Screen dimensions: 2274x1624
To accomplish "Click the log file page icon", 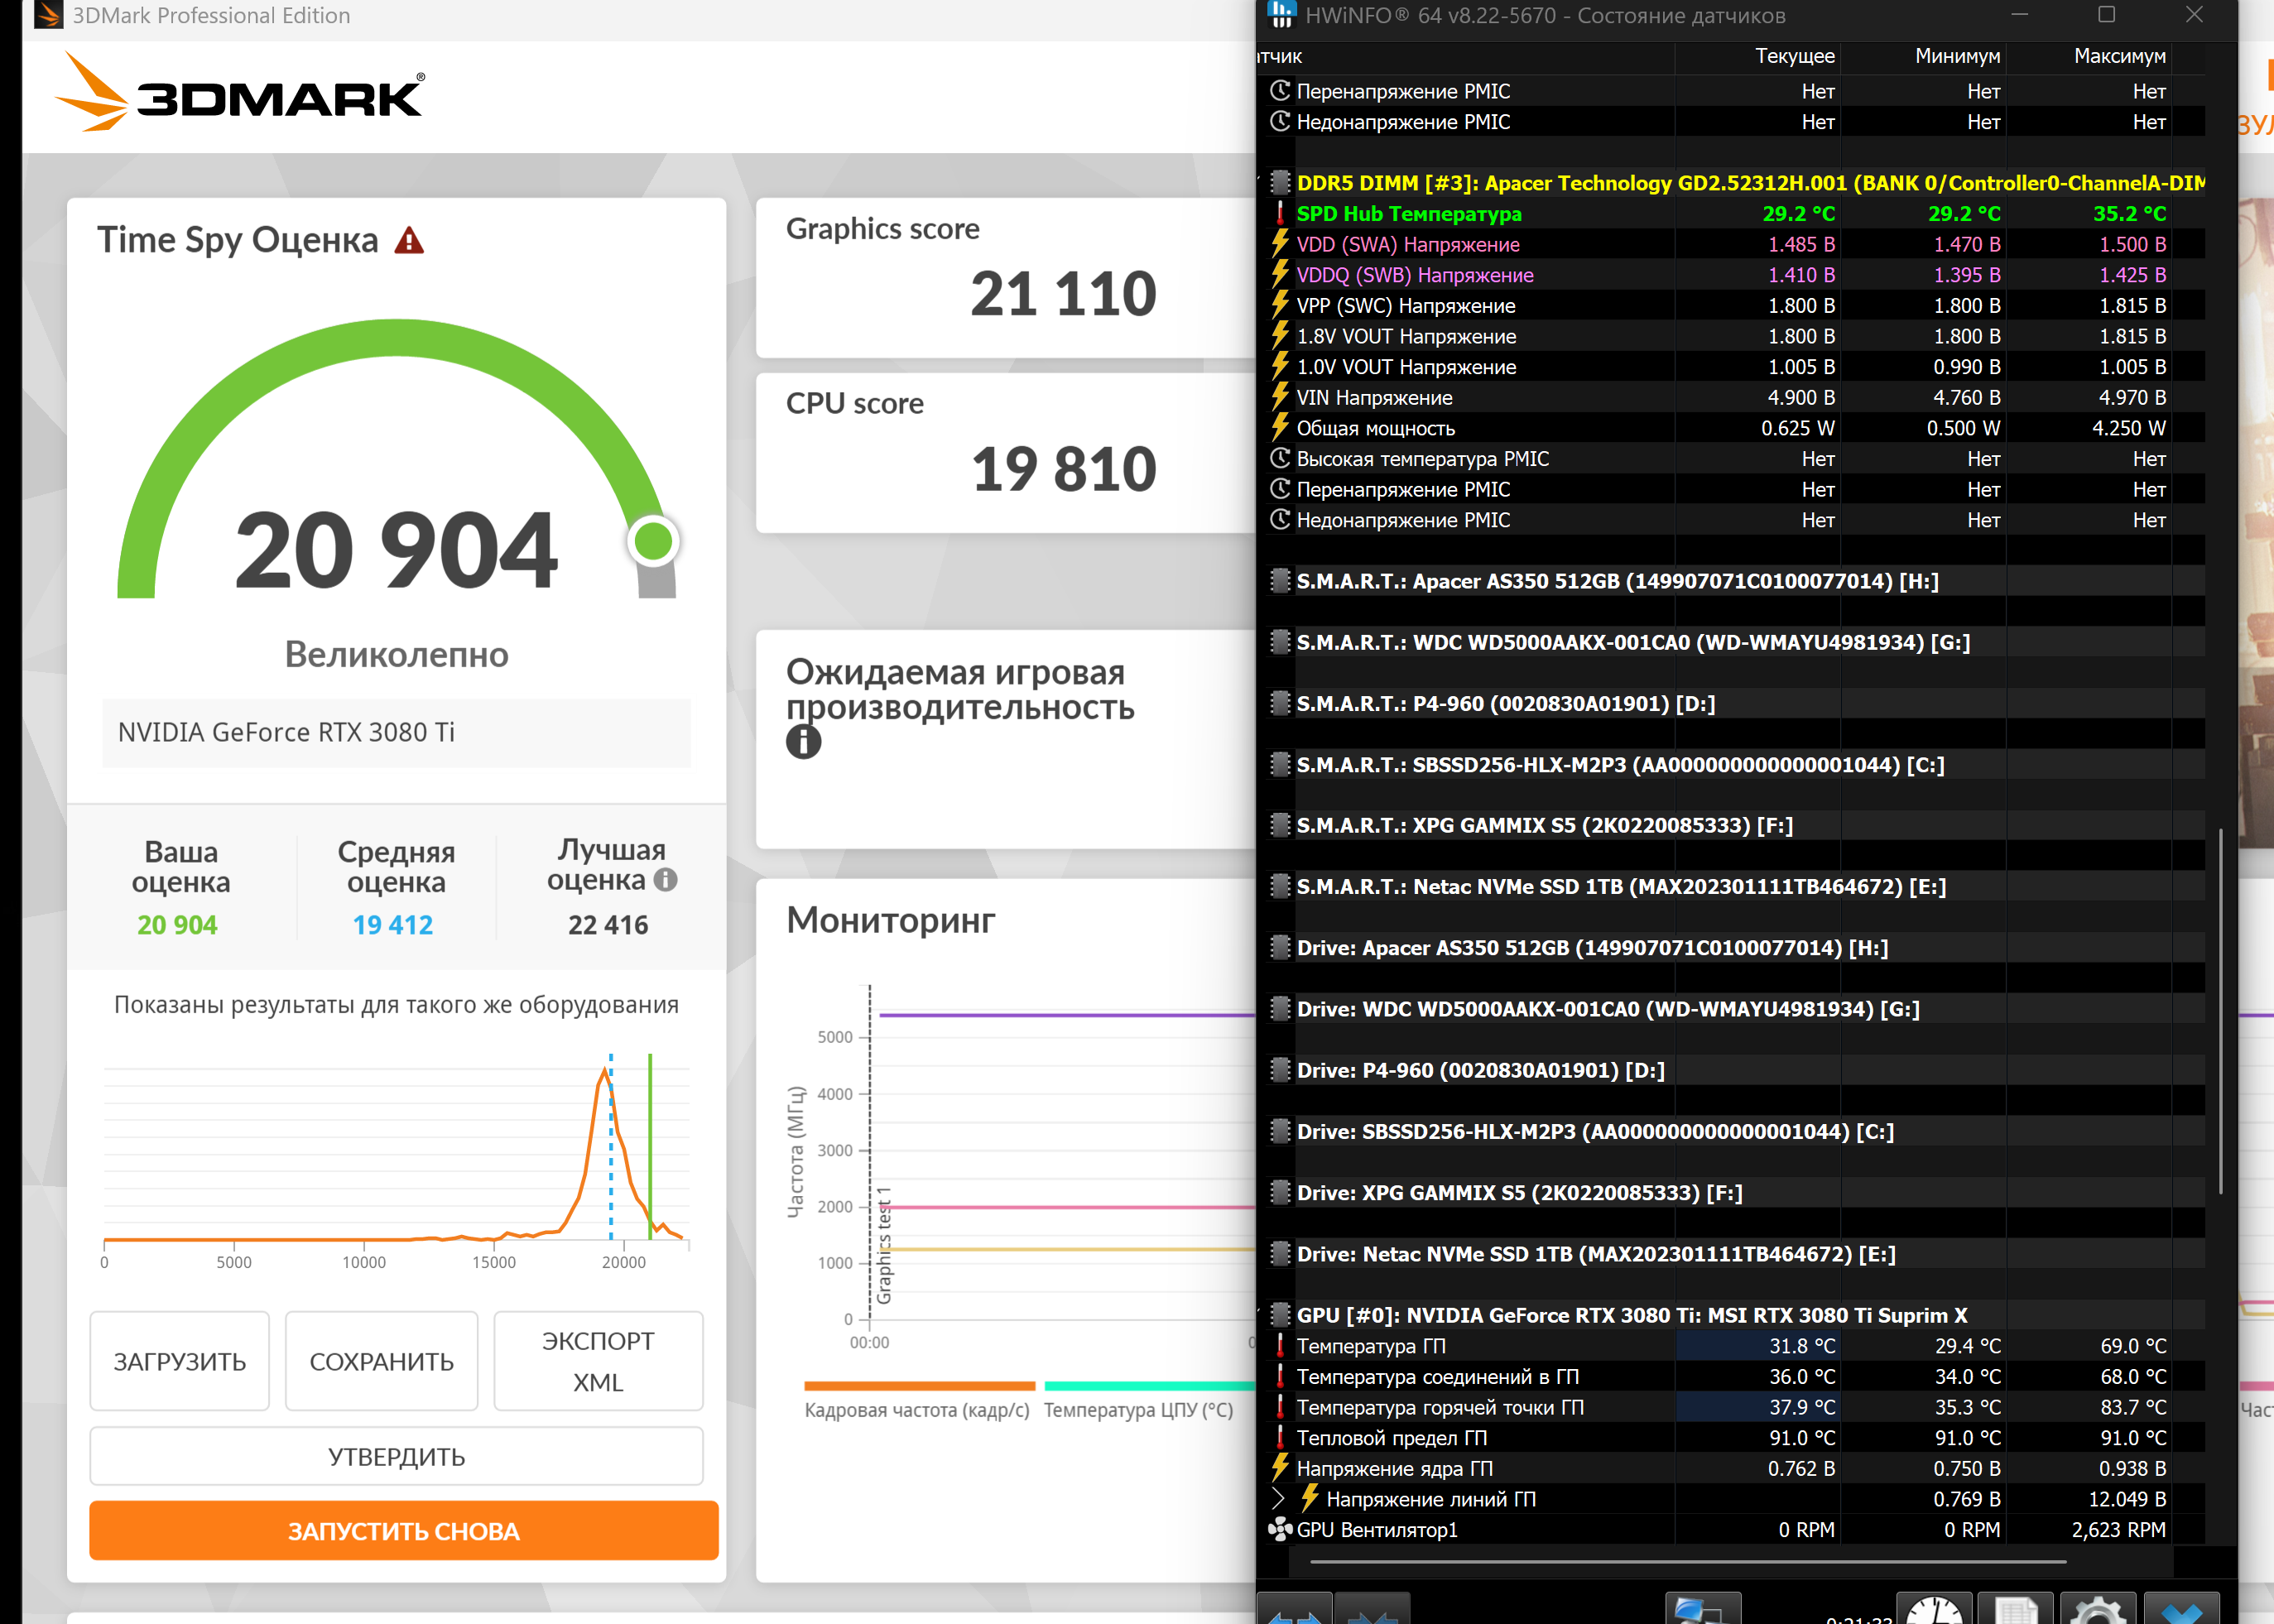I will pyautogui.click(x=2014, y=1610).
